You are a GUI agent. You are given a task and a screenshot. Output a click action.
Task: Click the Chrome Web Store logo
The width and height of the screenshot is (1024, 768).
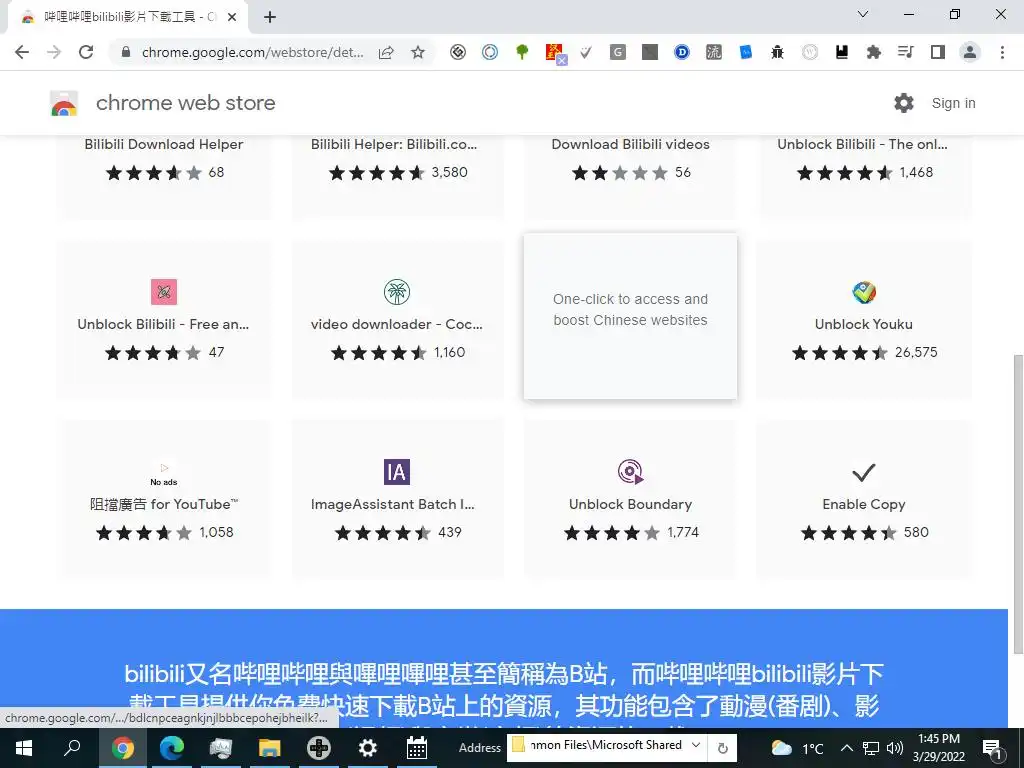point(64,103)
